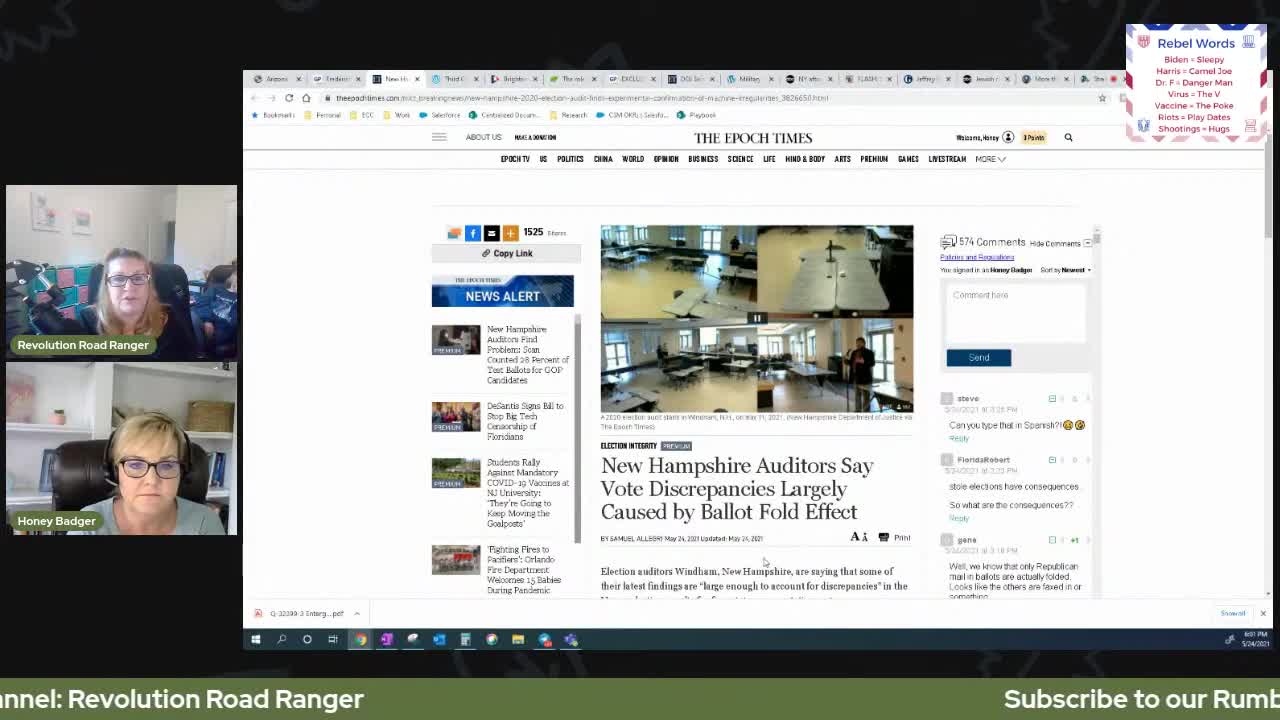1280x720 pixels.
Task: Collapse gene's comment toggle box
Action: coord(1052,540)
